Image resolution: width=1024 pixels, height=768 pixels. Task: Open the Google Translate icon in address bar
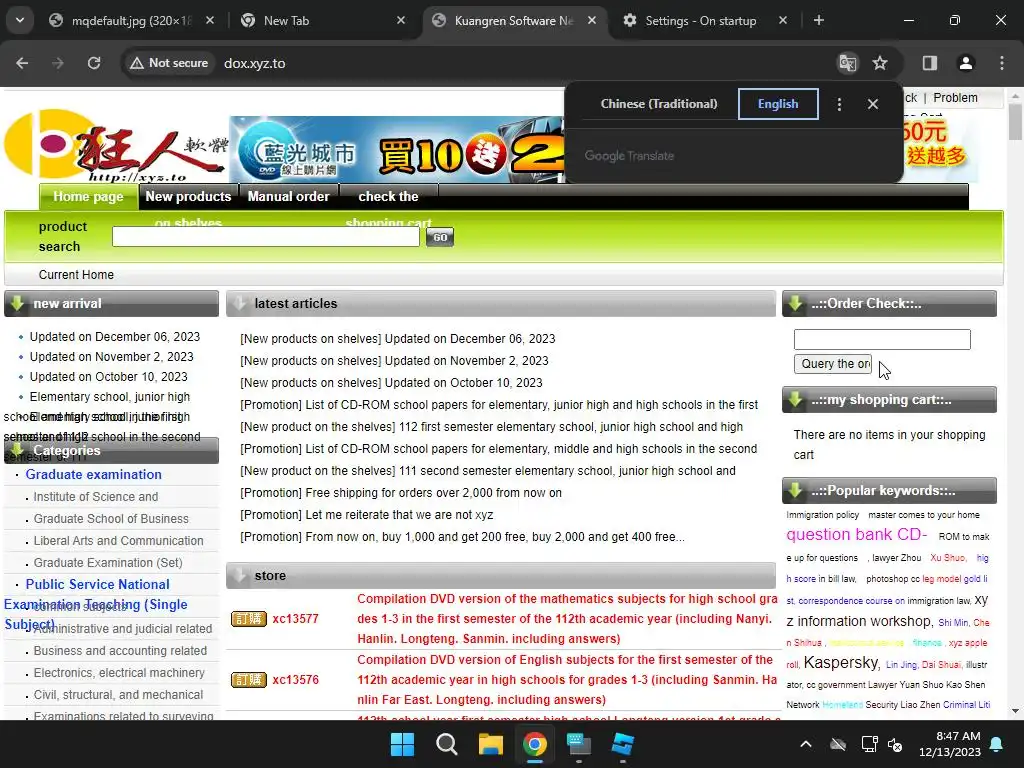[848, 63]
